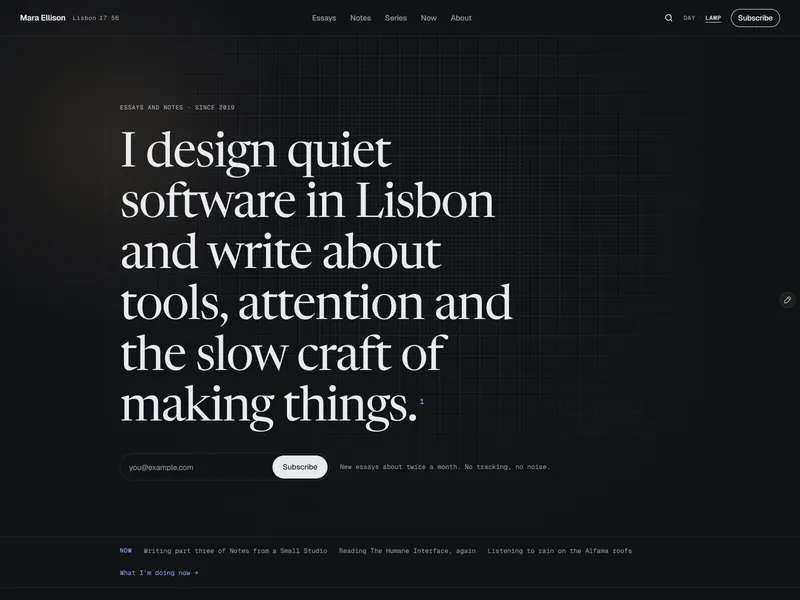This screenshot has width=800, height=600.
Task: Open the search icon in header
Action: [x=668, y=18]
